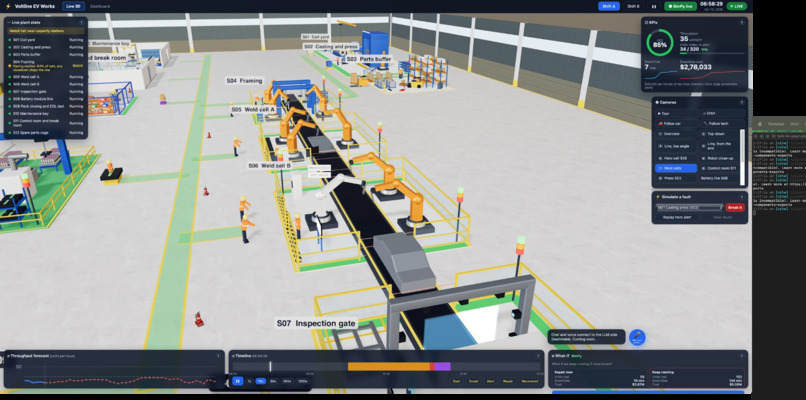
Task: Pause the simulation in the top bar
Action: pyautogui.click(x=654, y=6)
